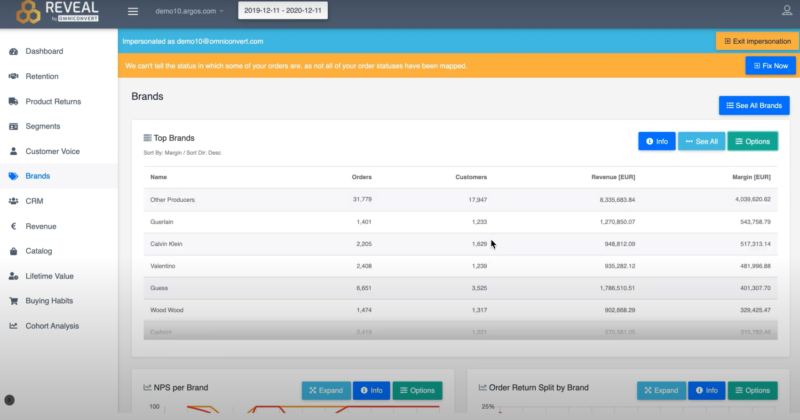Click Calvin Klein orders value 2,205

364,244
